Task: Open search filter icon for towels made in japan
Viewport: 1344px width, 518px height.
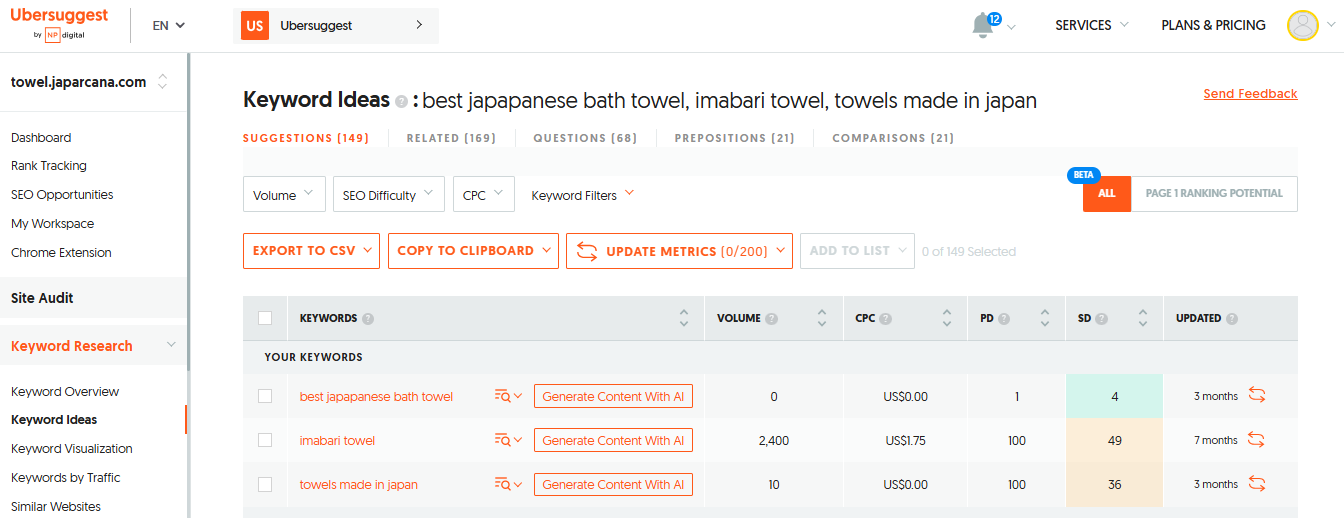Action: click(x=508, y=484)
